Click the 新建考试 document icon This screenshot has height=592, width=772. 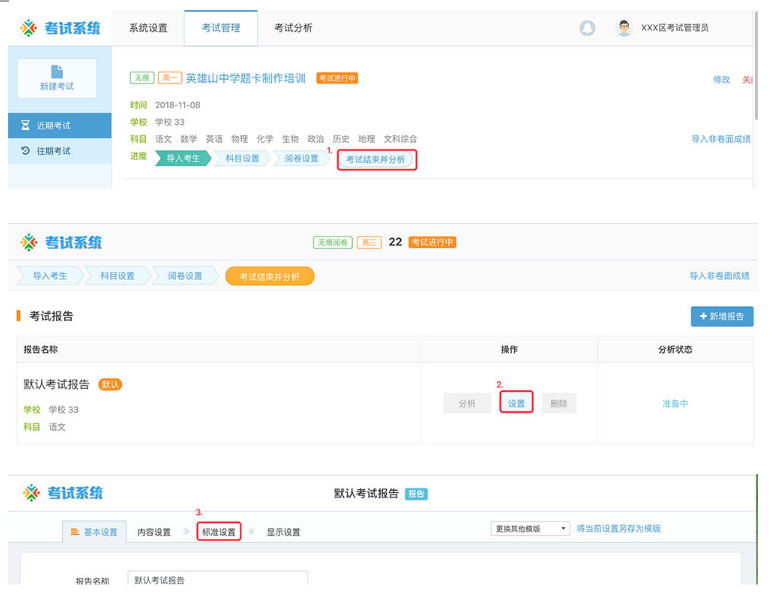[56, 72]
